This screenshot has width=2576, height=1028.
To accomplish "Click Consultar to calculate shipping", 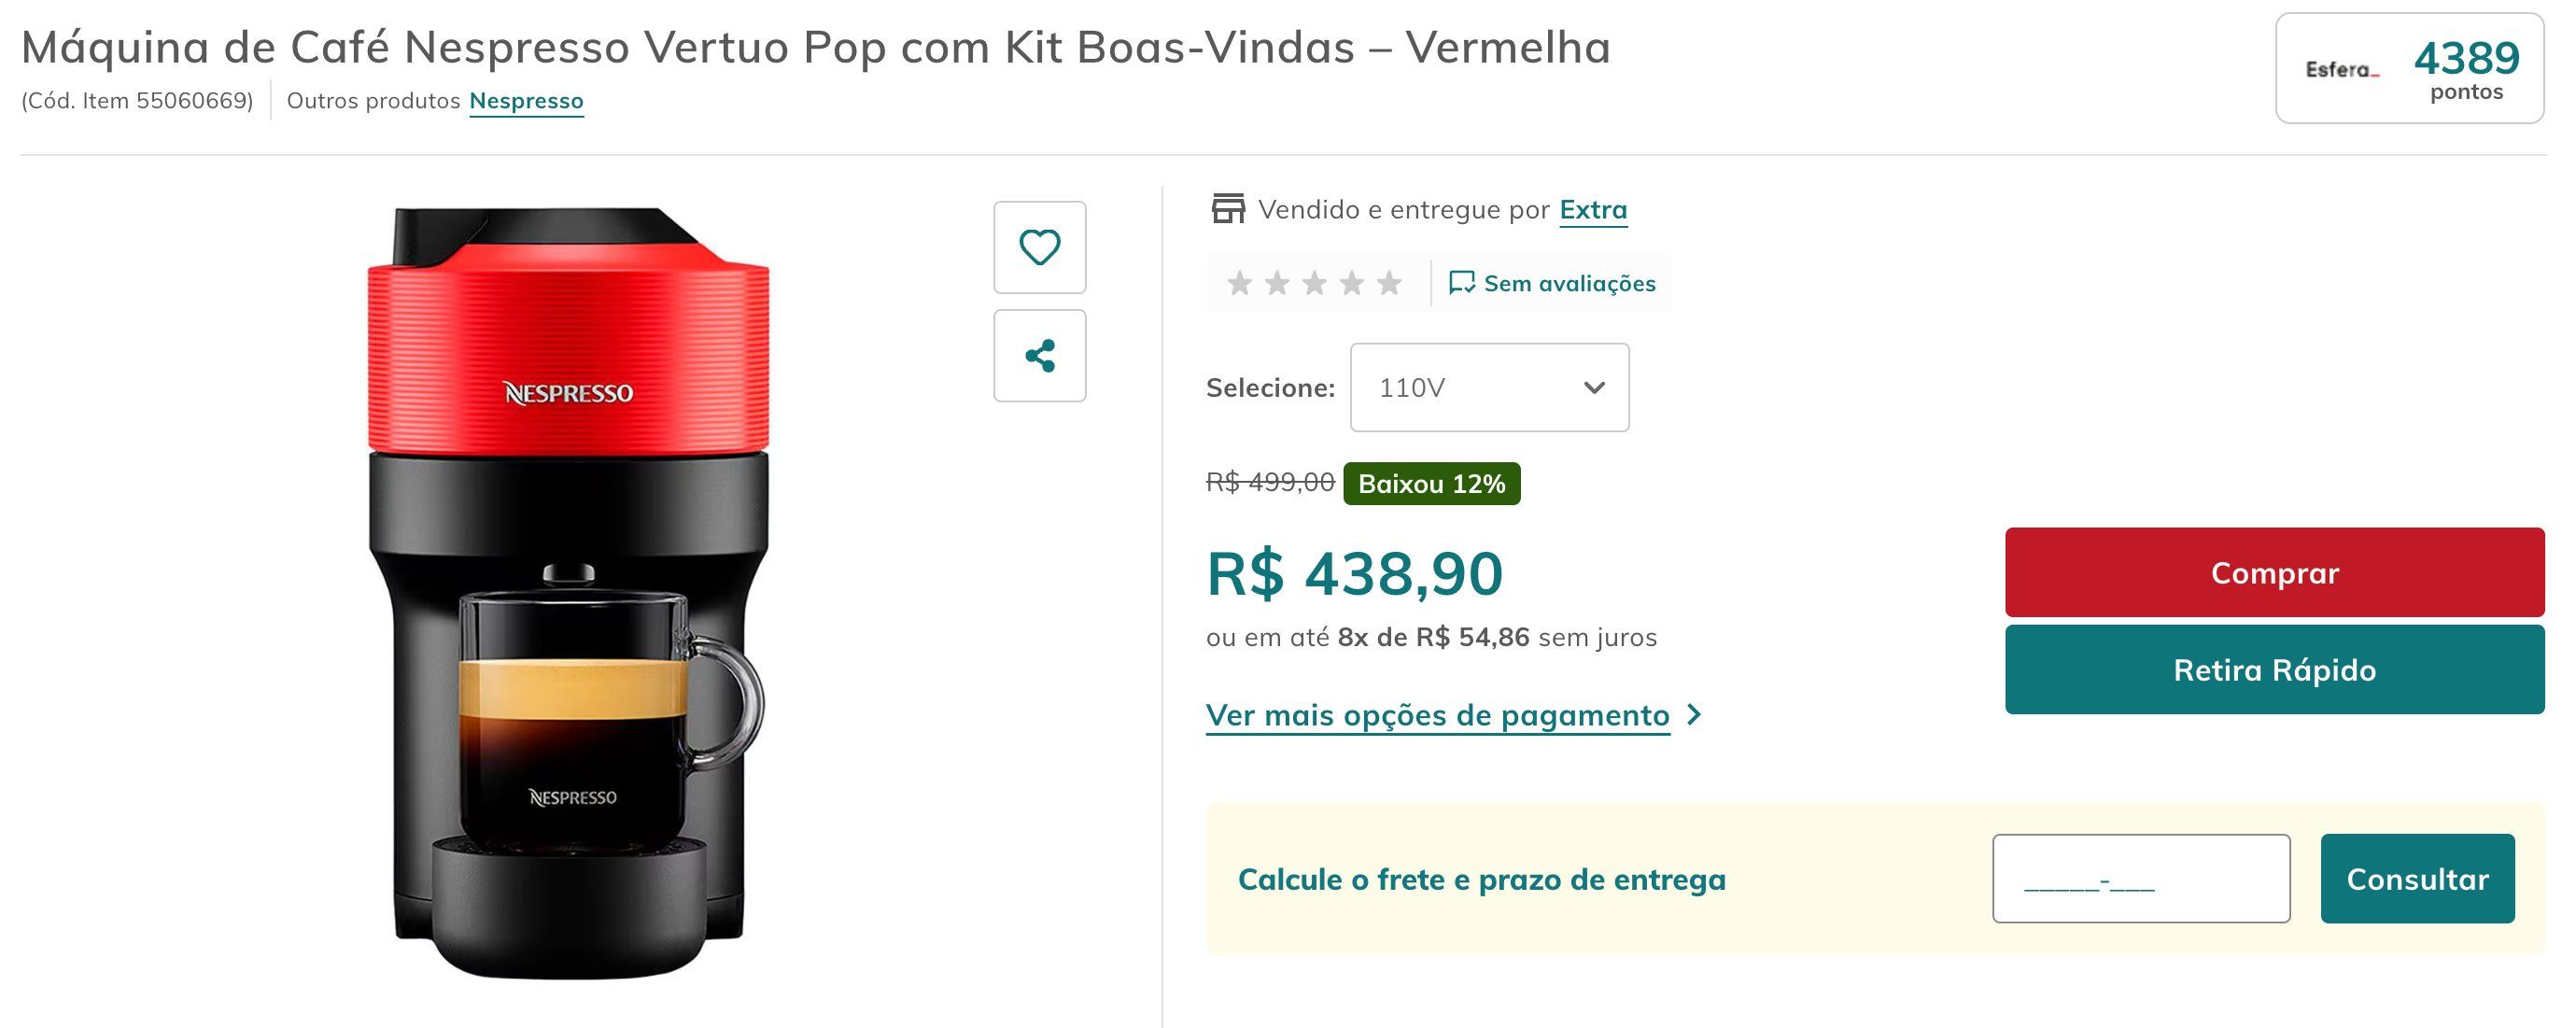I will pyautogui.click(x=2417, y=879).
